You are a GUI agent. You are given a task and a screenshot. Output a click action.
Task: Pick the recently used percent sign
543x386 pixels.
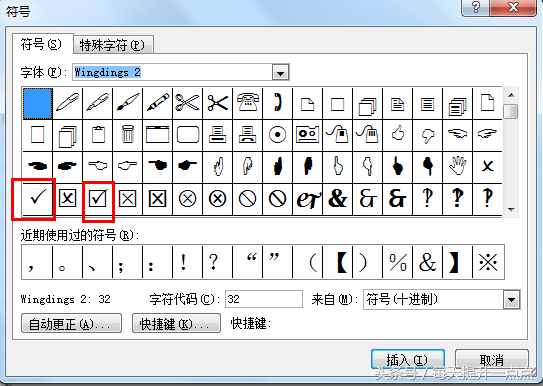click(398, 262)
